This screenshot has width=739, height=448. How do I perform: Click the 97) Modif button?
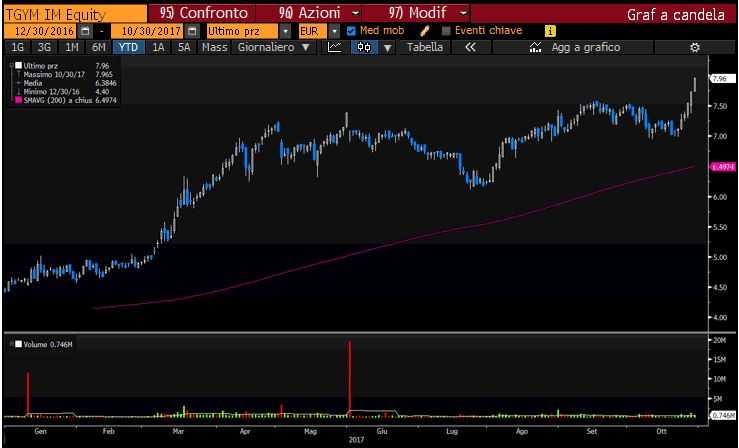tap(417, 13)
